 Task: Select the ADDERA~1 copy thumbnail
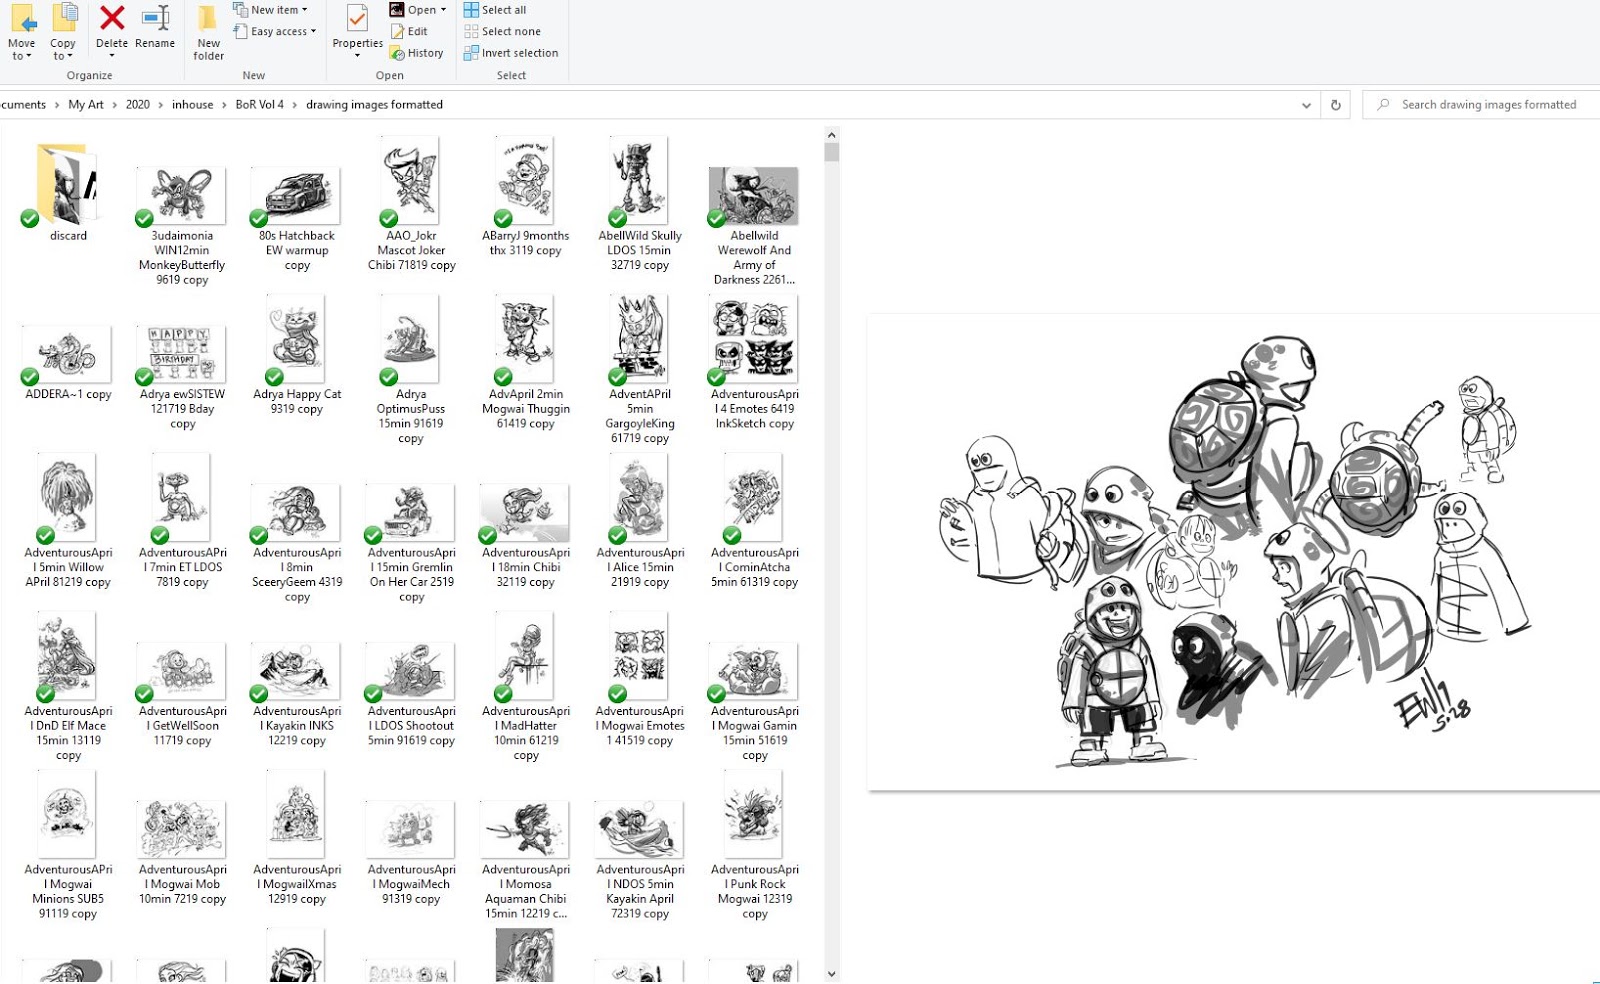pos(68,355)
